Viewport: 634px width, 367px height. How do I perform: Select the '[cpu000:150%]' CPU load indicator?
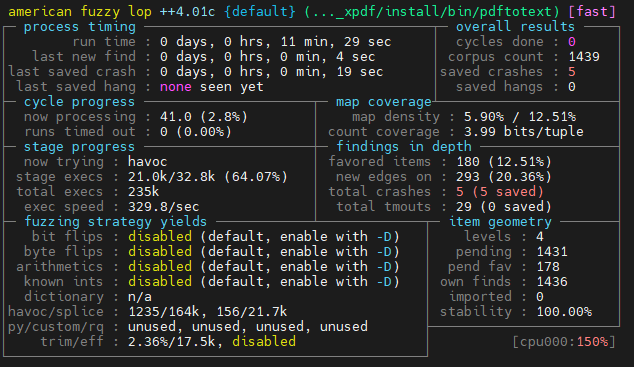[564, 342]
